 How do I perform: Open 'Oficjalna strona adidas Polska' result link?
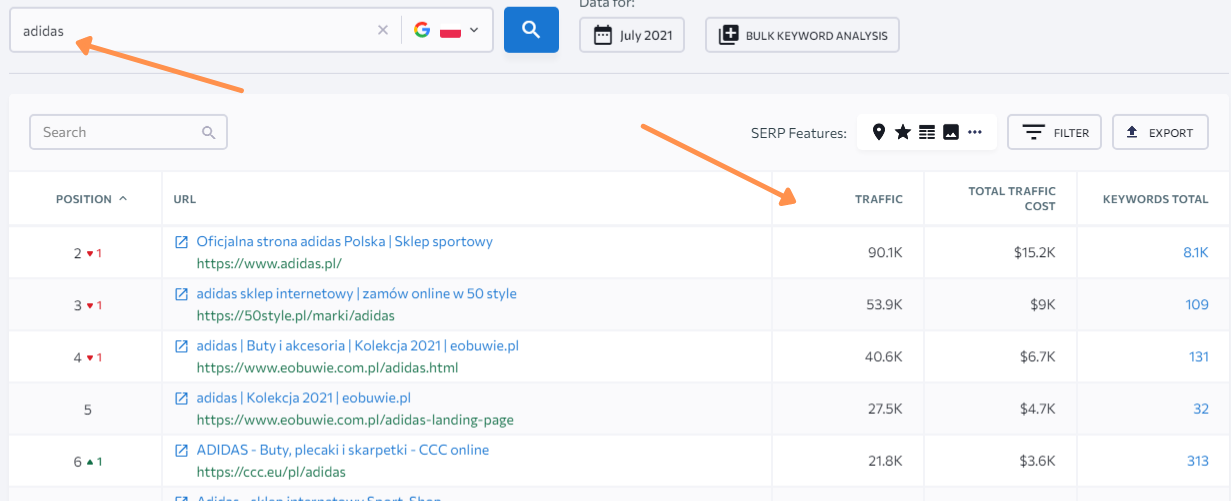pyautogui.click(x=345, y=242)
